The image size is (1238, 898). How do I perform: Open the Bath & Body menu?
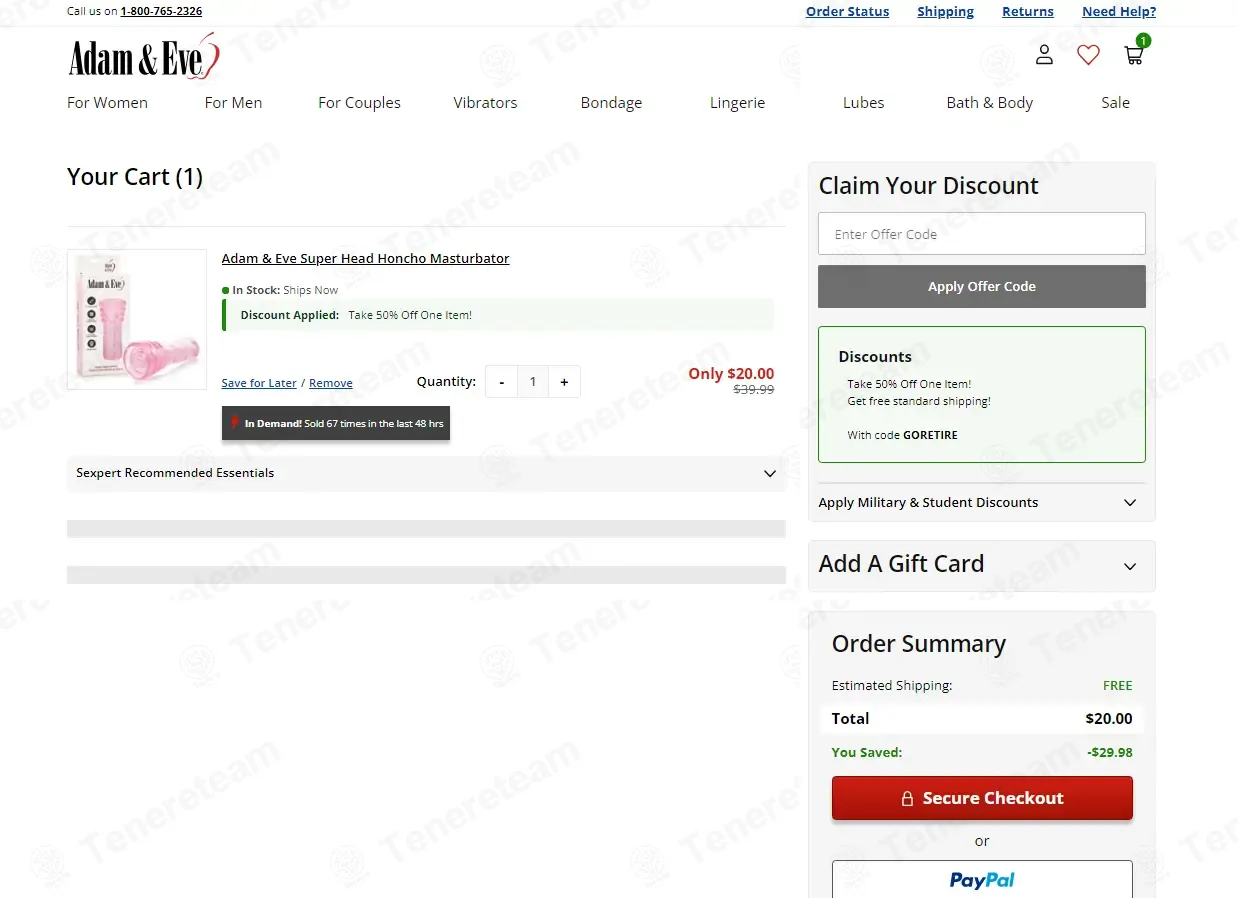pos(989,103)
